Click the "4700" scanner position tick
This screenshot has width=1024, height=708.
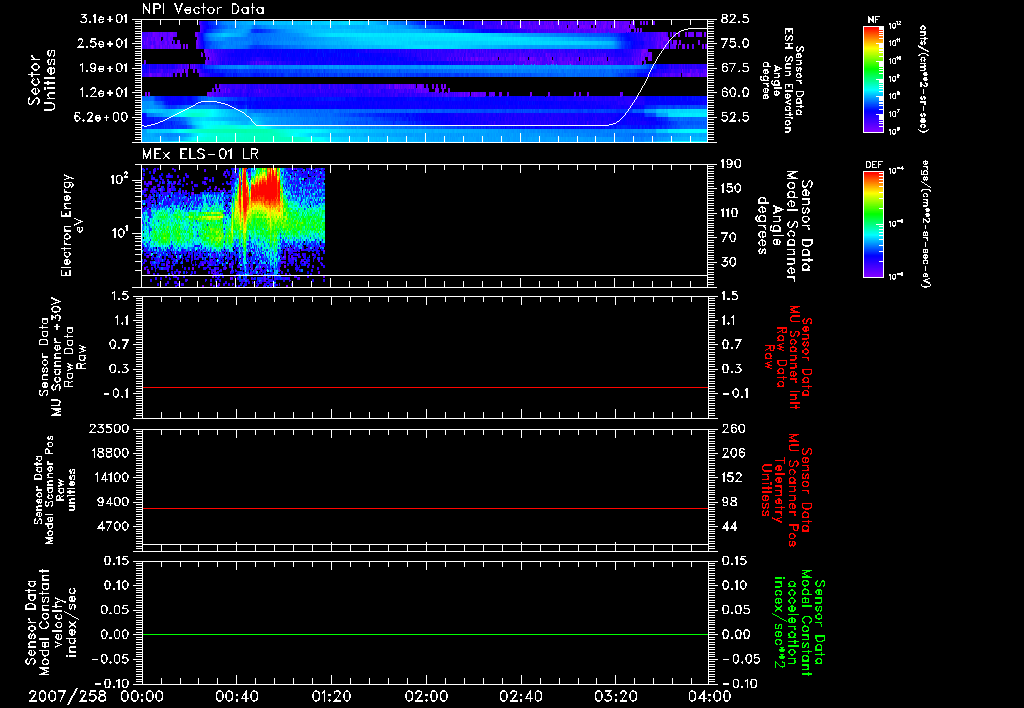pos(114,526)
